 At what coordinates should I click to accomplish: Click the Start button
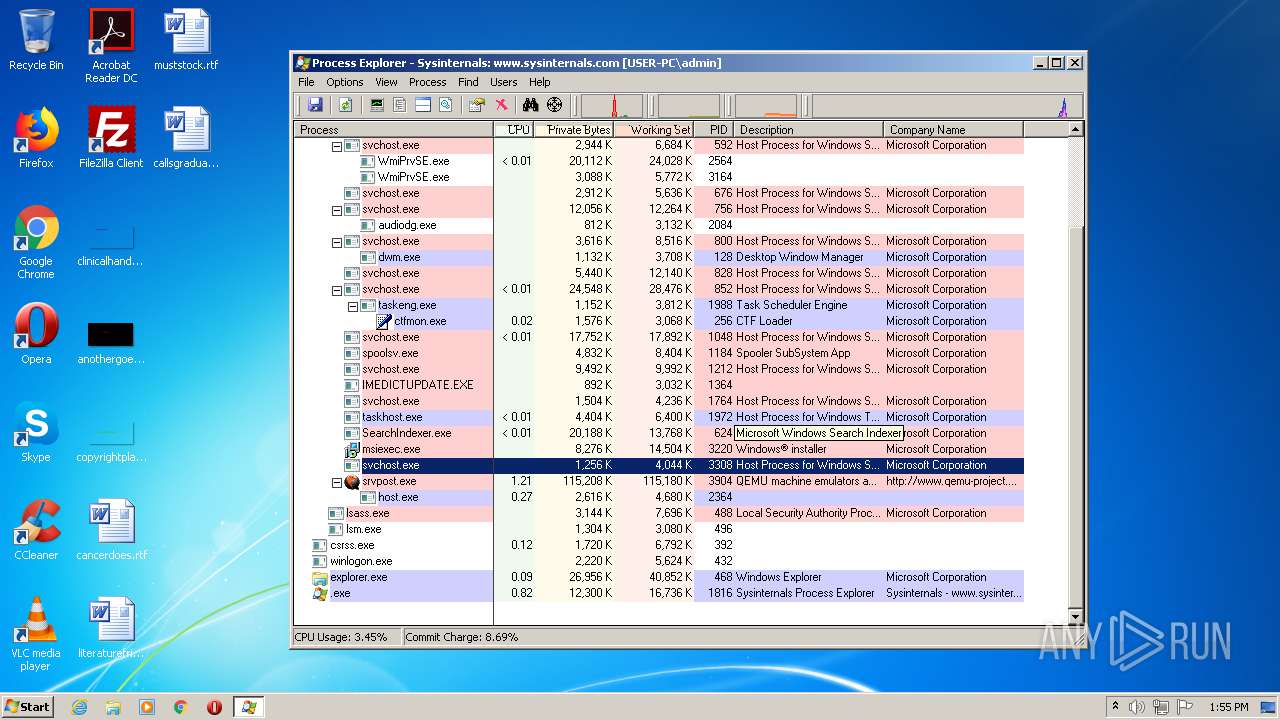click(x=28, y=707)
